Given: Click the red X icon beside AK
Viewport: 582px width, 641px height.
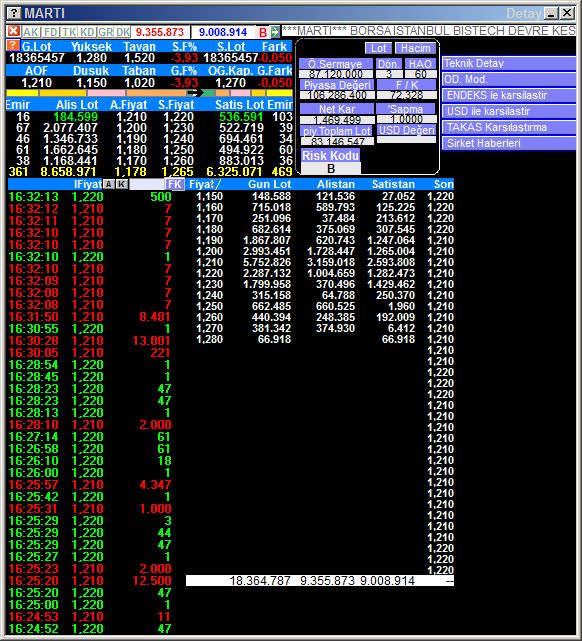Looking at the screenshot, I should tap(13, 31).
